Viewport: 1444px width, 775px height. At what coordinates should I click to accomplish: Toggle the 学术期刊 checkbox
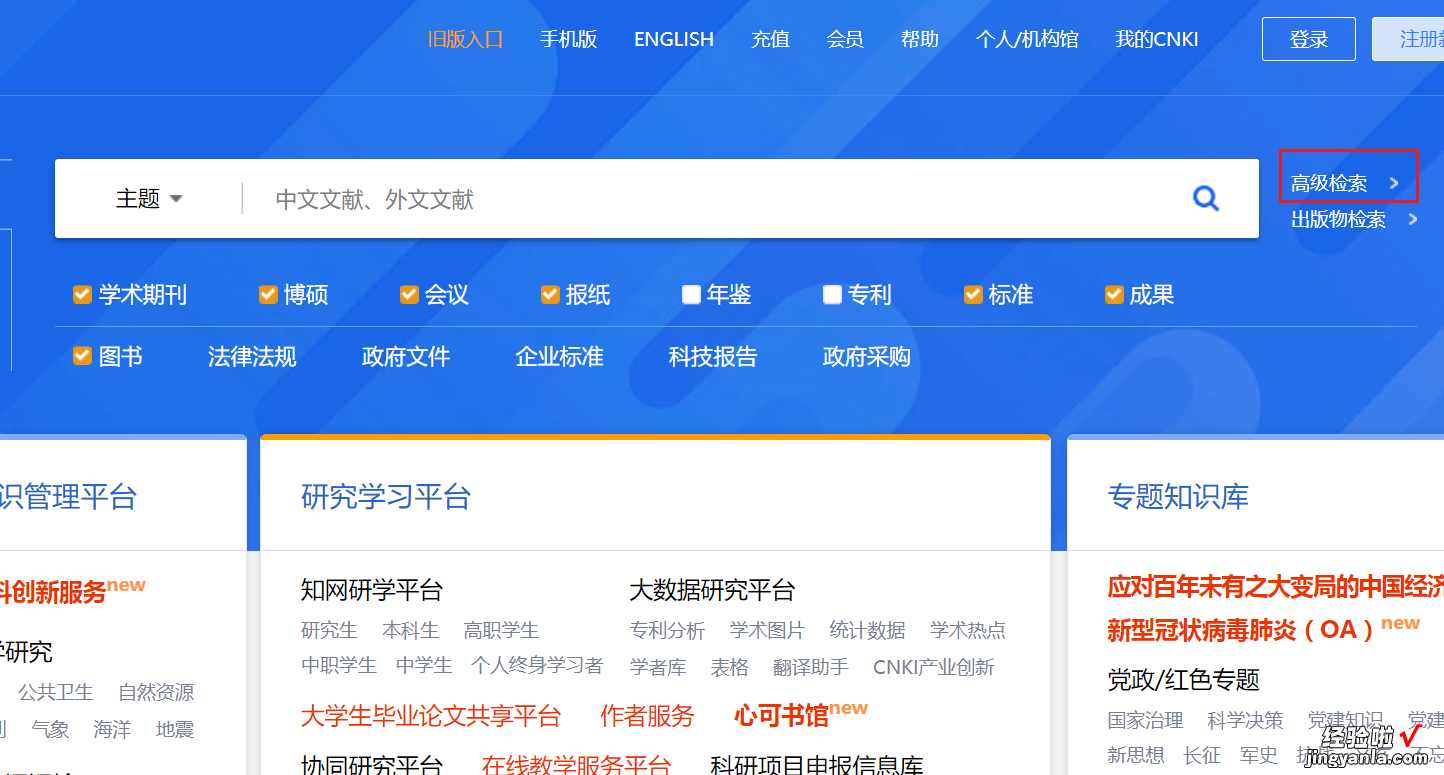click(82, 294)
